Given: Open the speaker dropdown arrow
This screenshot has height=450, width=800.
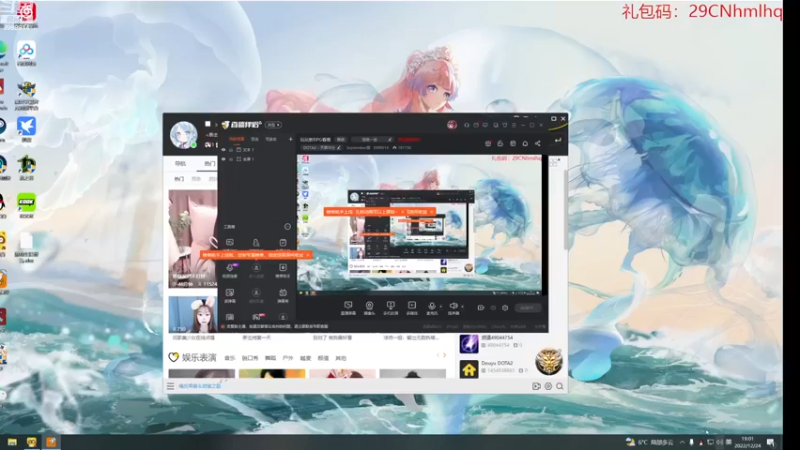Looking at the screenshot, I should click(x=462, y=307).
